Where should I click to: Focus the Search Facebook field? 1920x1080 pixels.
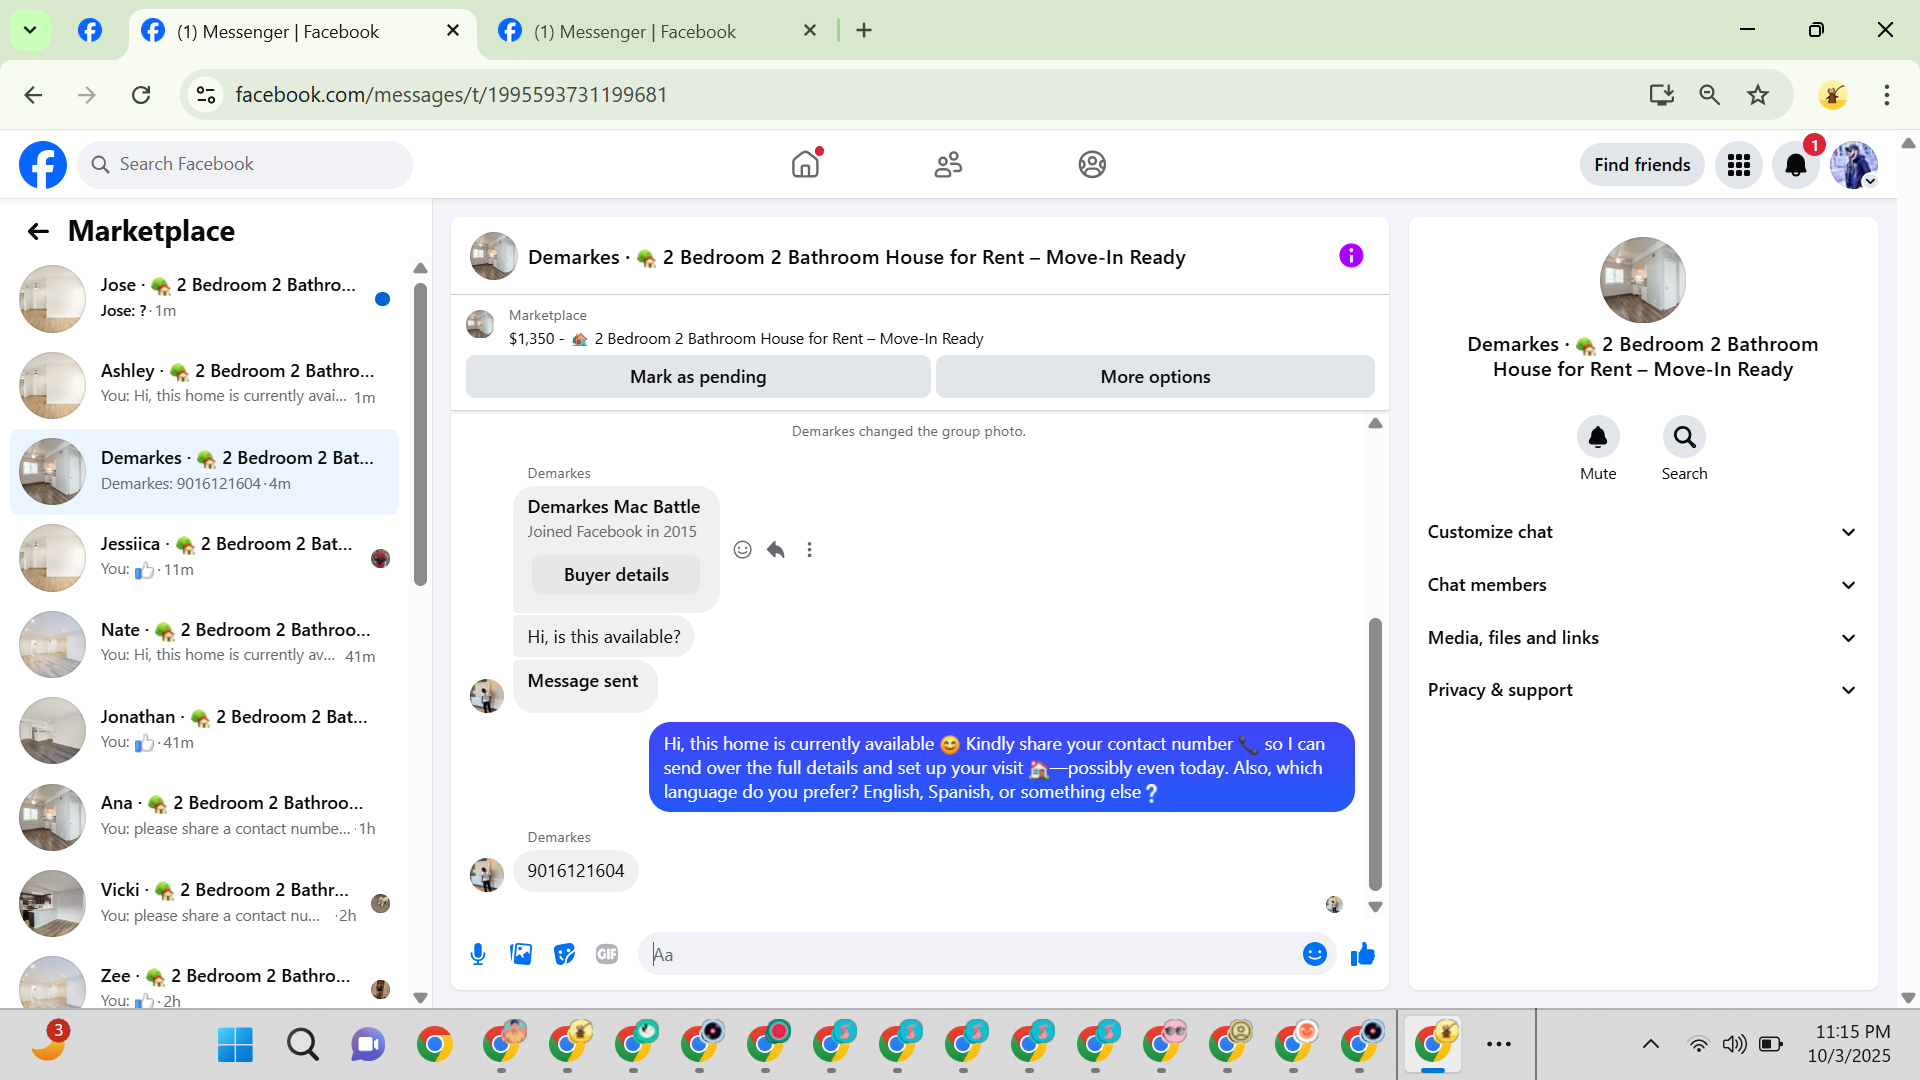pyautogui.click(x=245, y=165)
